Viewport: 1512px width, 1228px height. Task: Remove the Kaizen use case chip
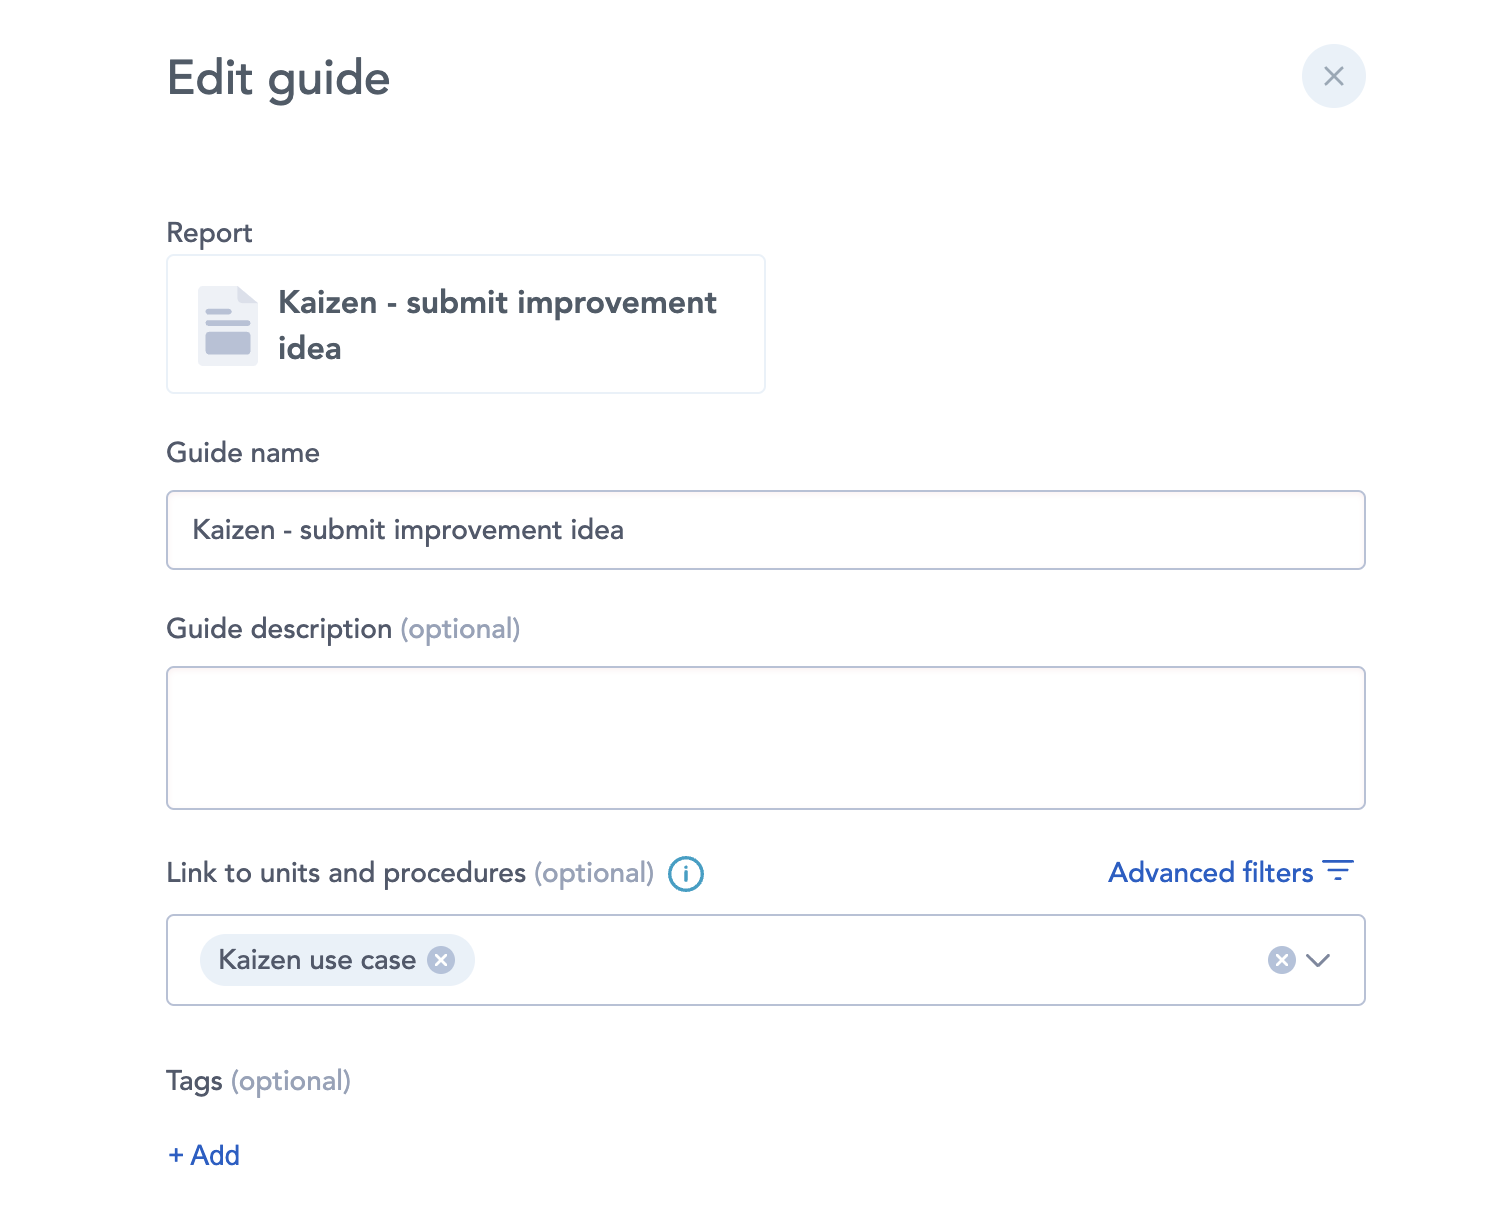click(x=441, y=960)
